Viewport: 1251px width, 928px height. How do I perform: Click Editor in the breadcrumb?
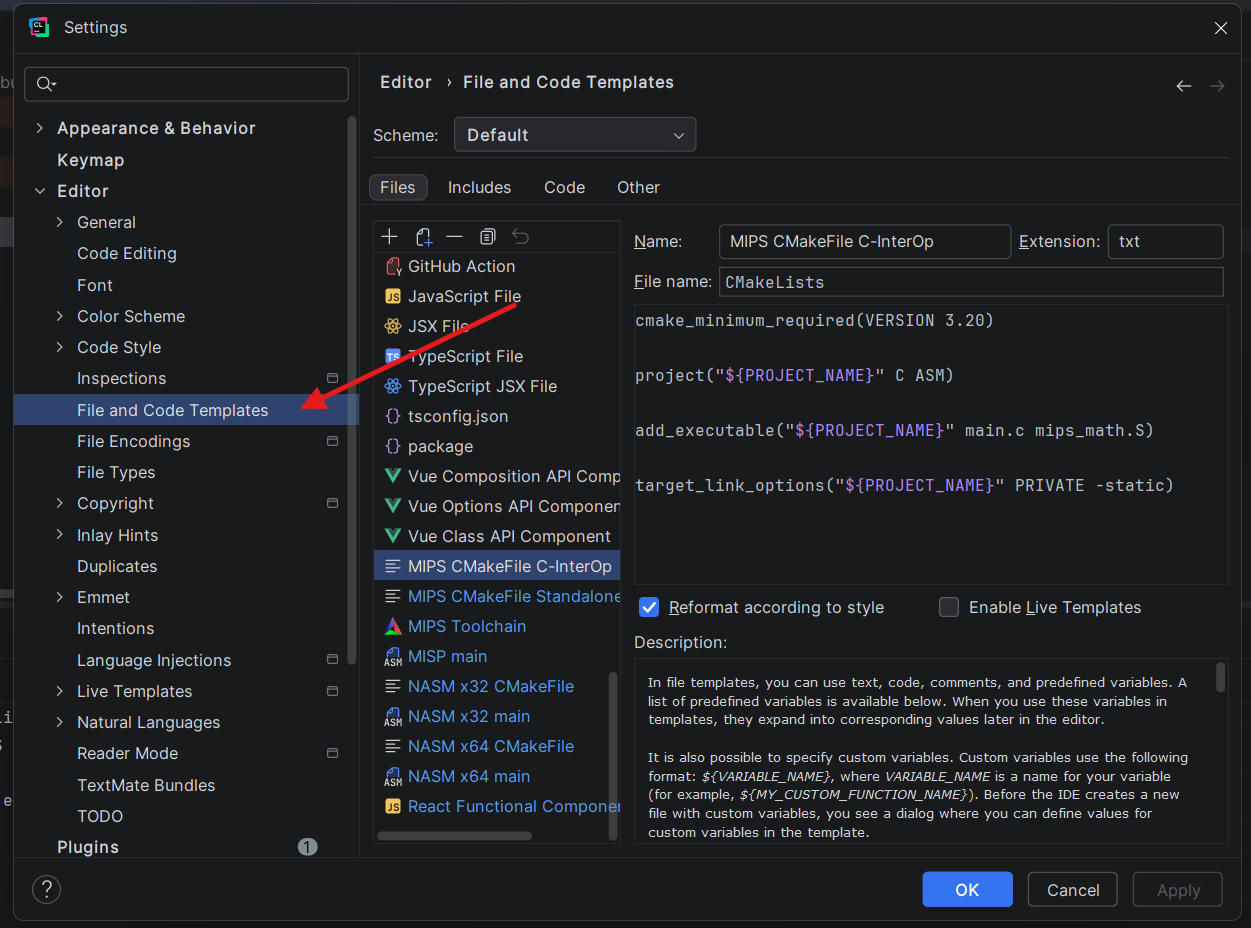(x=406, y=82)
